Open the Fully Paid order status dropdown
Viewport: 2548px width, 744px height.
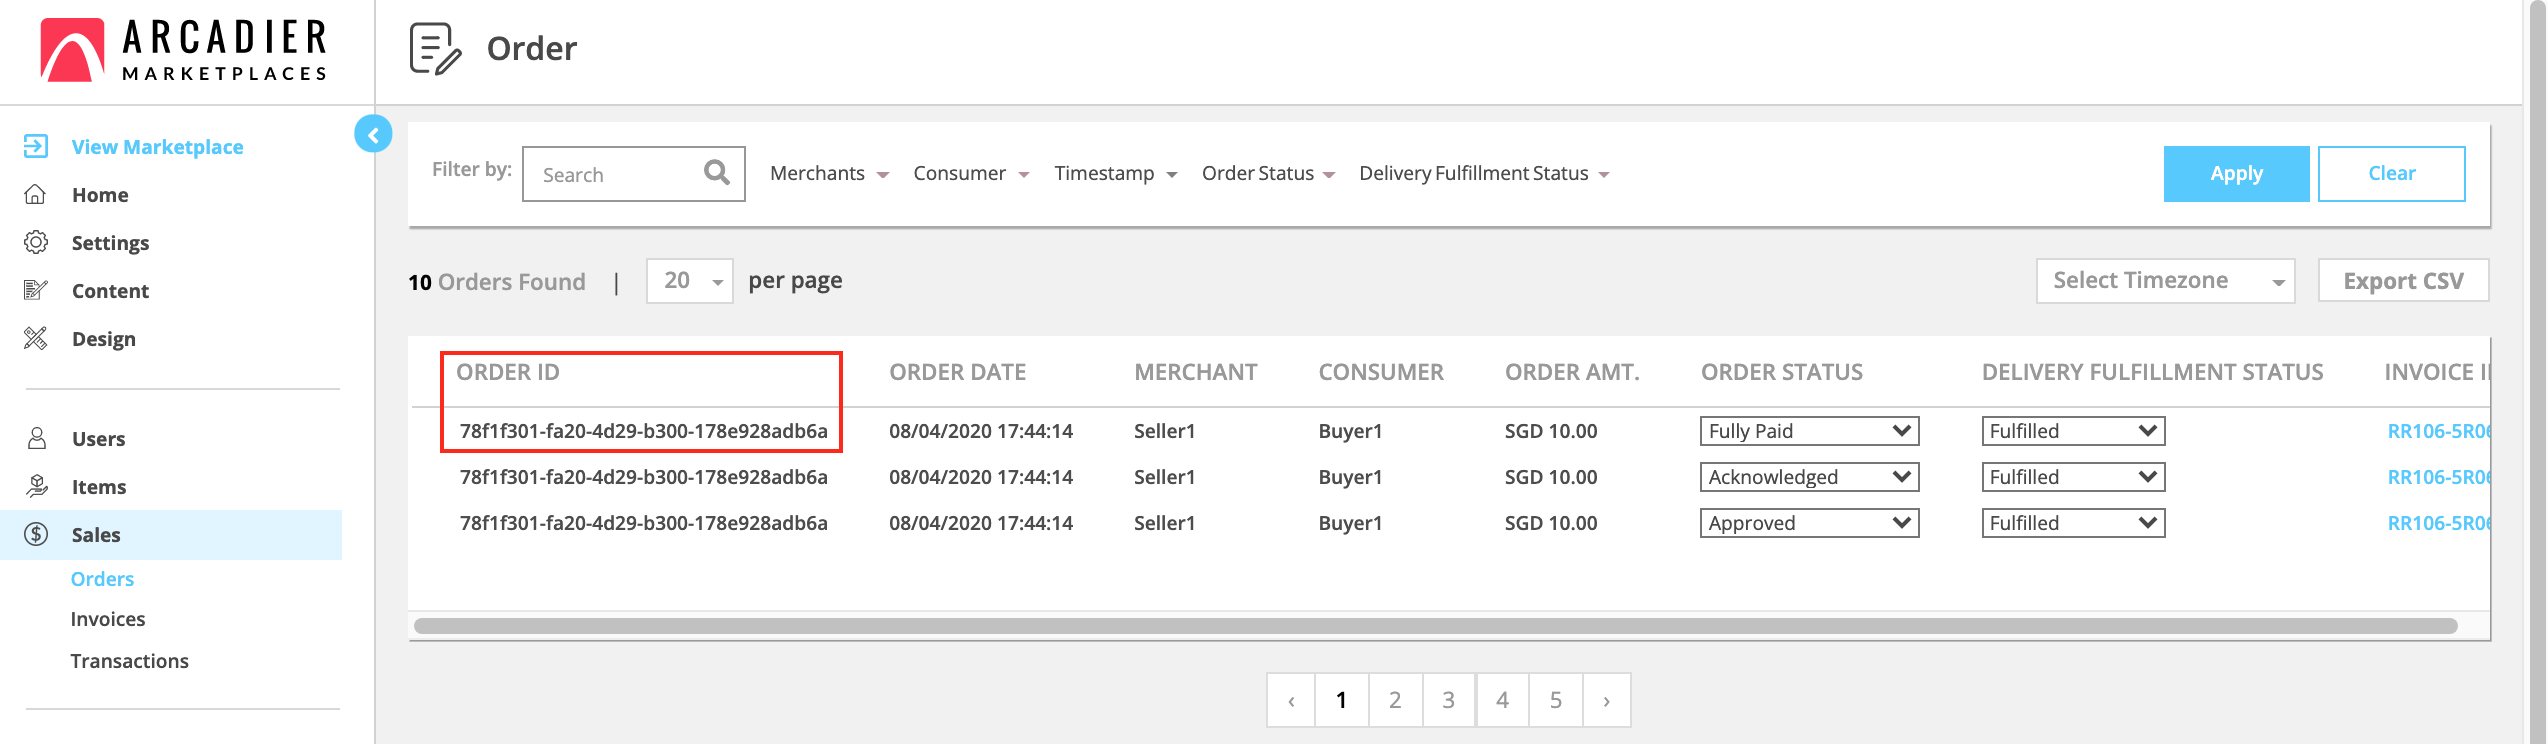(1808, 431)
